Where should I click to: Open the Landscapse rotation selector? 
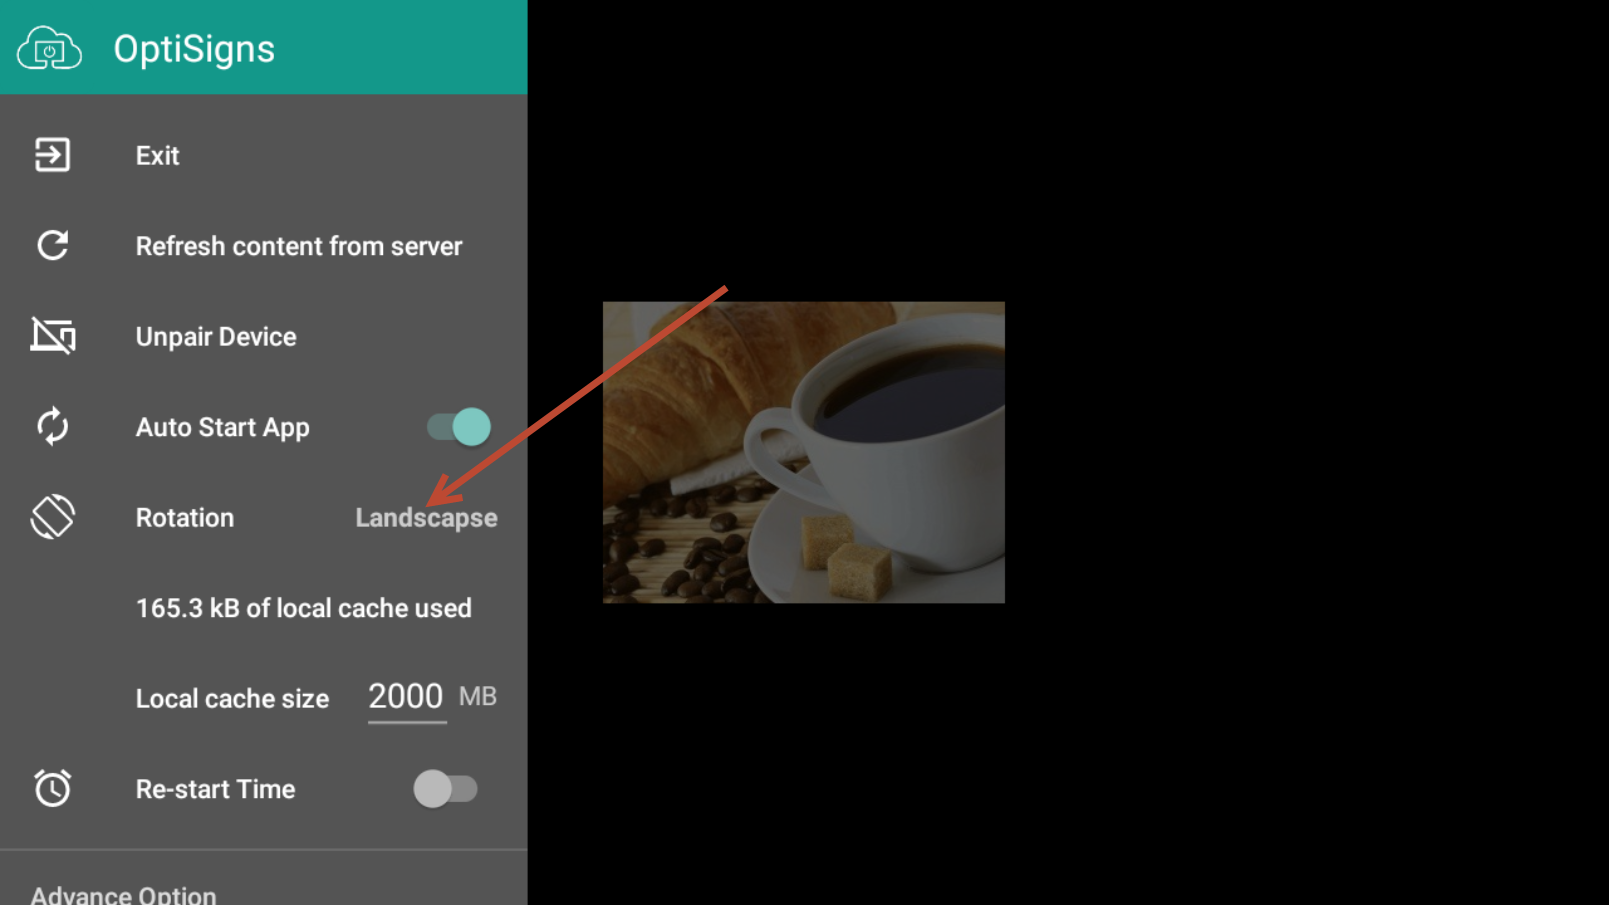[x=426, y=518]
